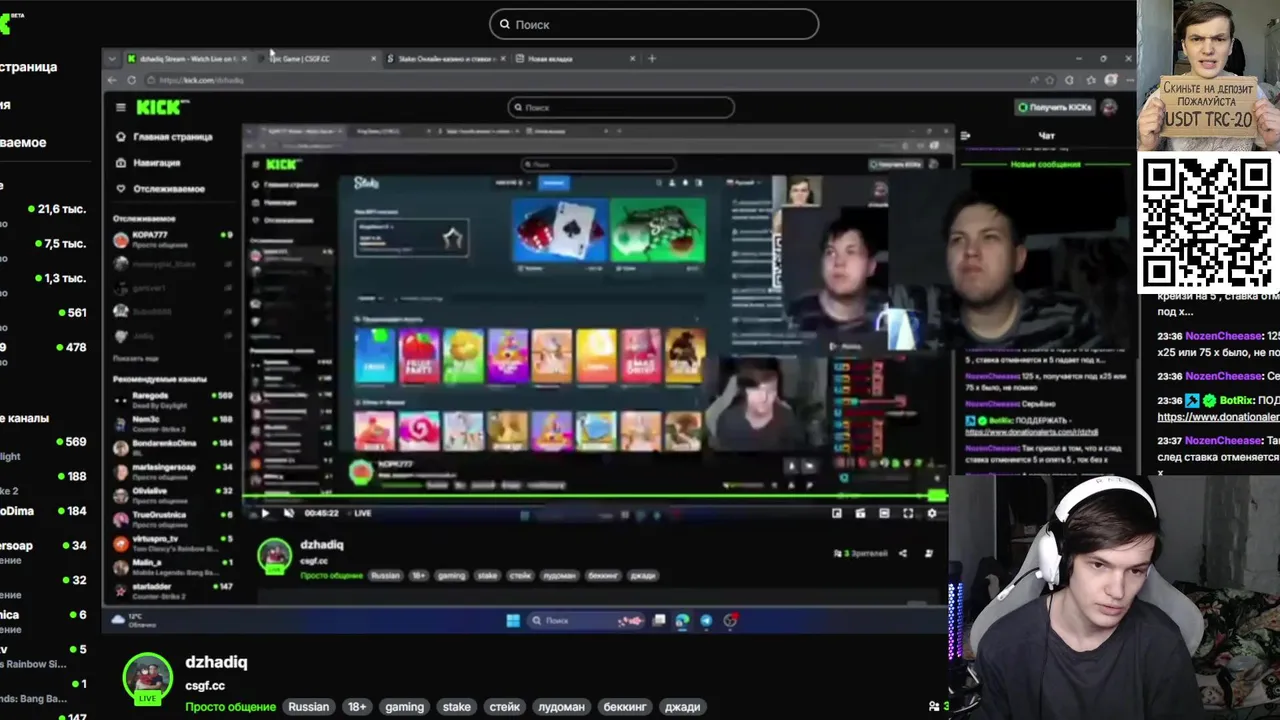
Task: Click the play button in the stream player
Action: (265, 513)
